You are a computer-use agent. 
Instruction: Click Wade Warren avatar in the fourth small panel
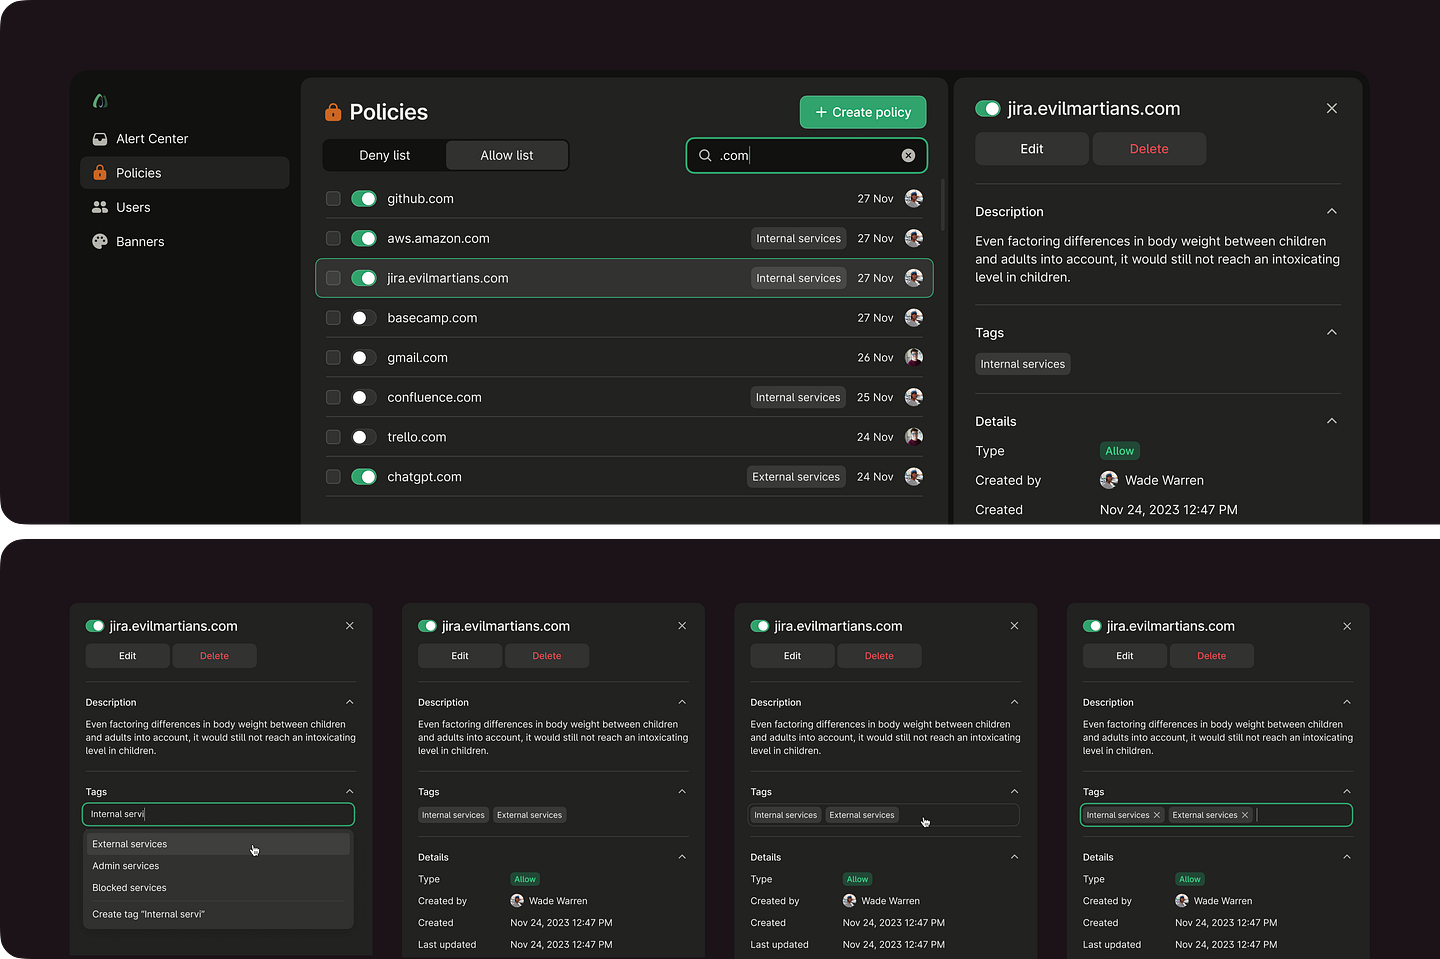tap(1182, 901)
